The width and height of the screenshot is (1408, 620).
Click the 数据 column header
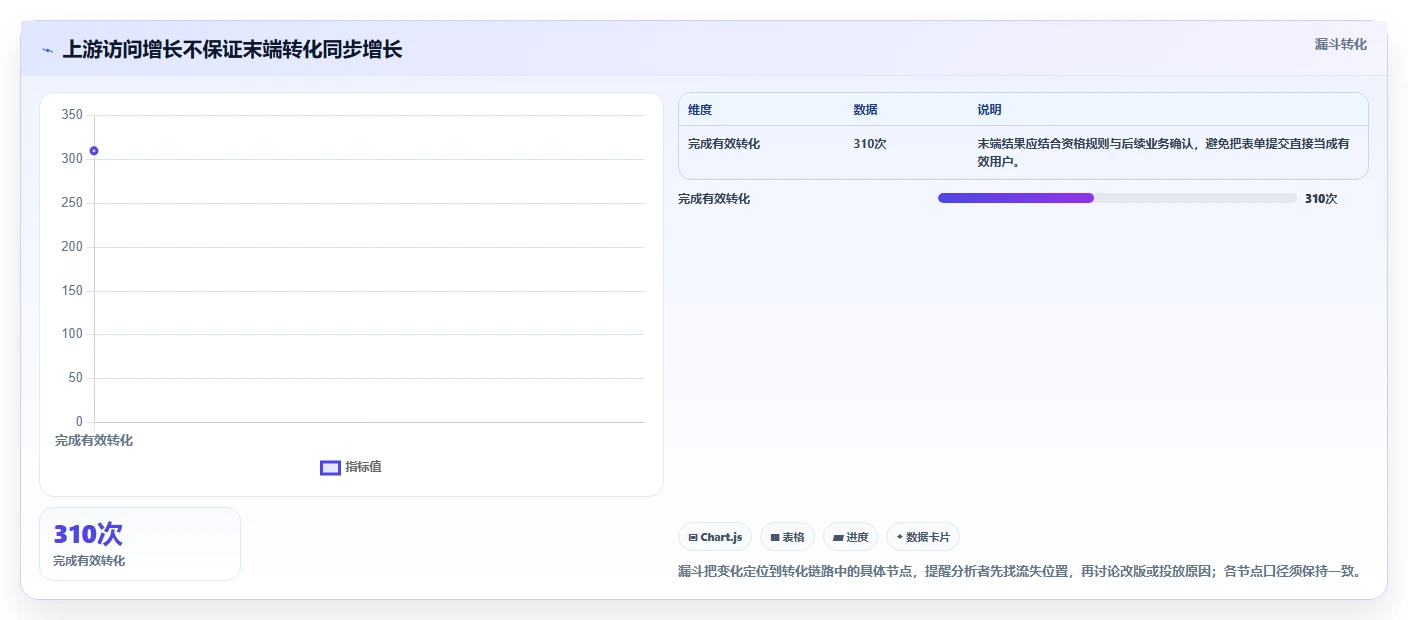coord(865,110)
